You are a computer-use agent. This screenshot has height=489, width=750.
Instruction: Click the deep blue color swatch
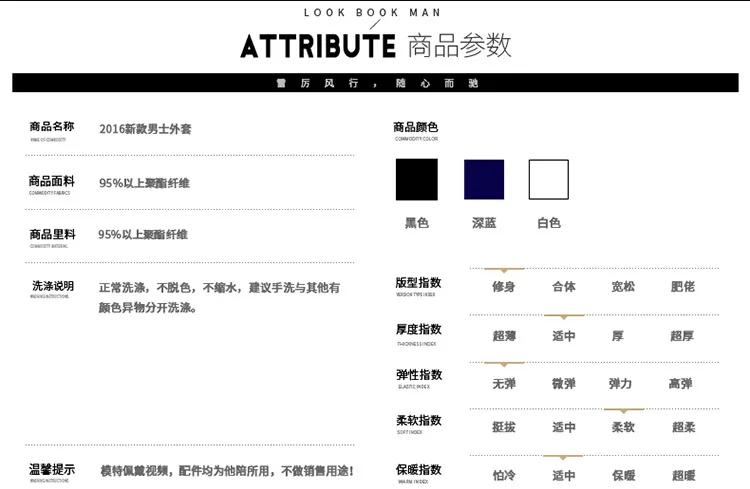coord(484,179)
